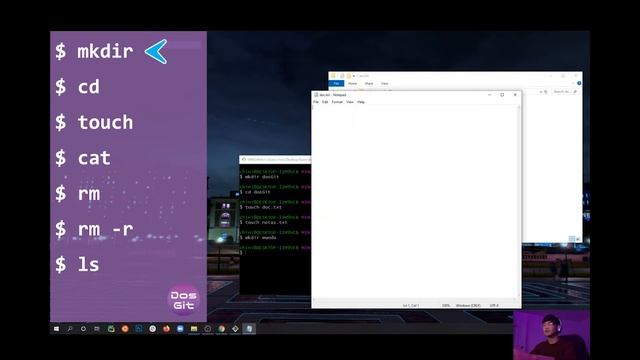Switch to View tab in Explorer

click(384, 83)
